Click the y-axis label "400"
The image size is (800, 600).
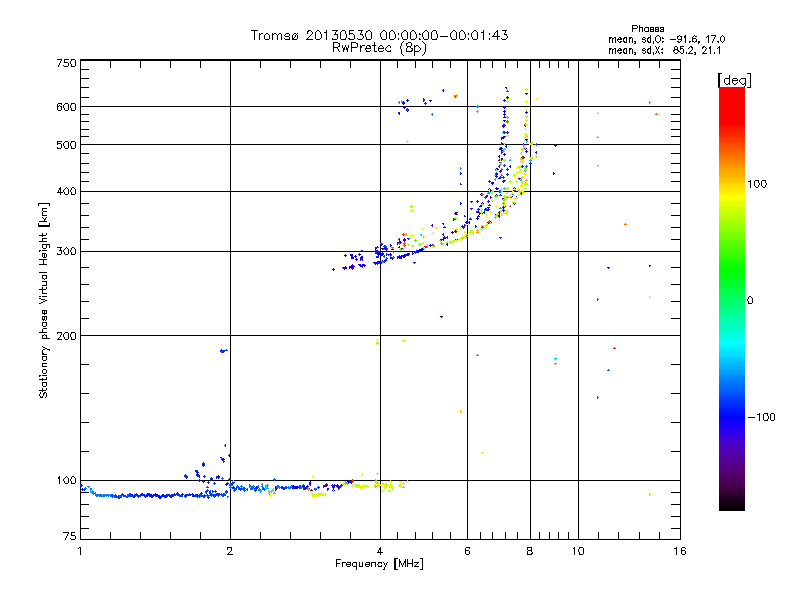66,191
